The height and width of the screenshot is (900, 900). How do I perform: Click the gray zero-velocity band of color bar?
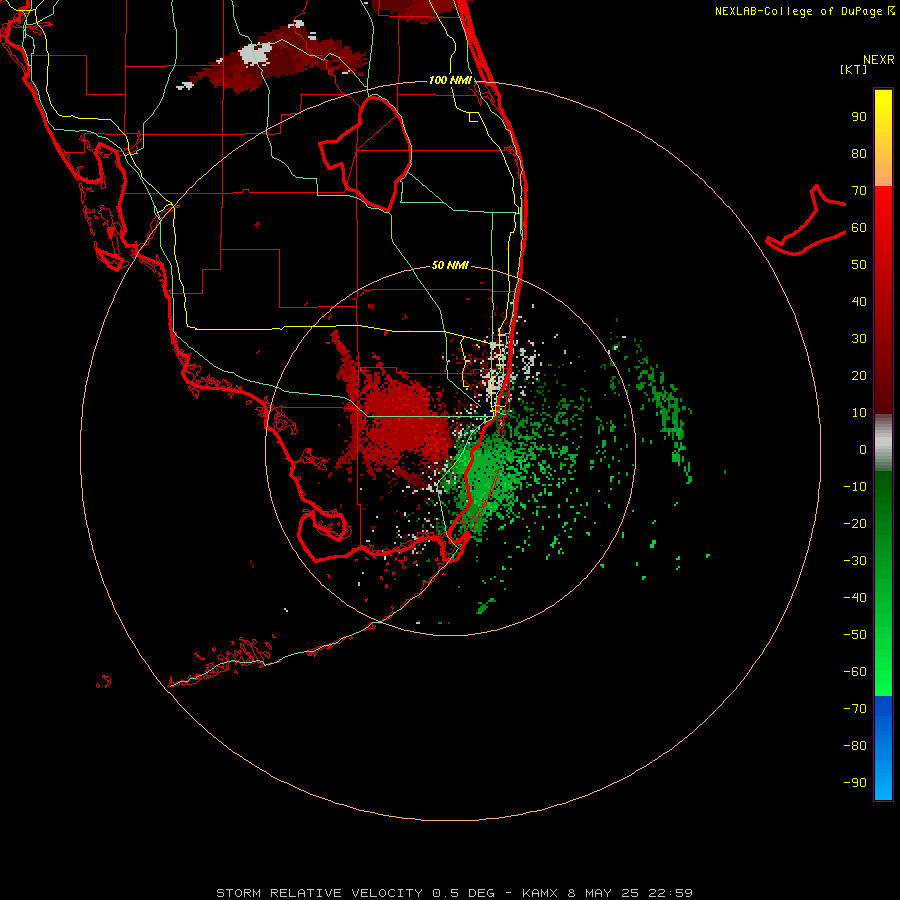pyautogui.click(x=883, y=443)
